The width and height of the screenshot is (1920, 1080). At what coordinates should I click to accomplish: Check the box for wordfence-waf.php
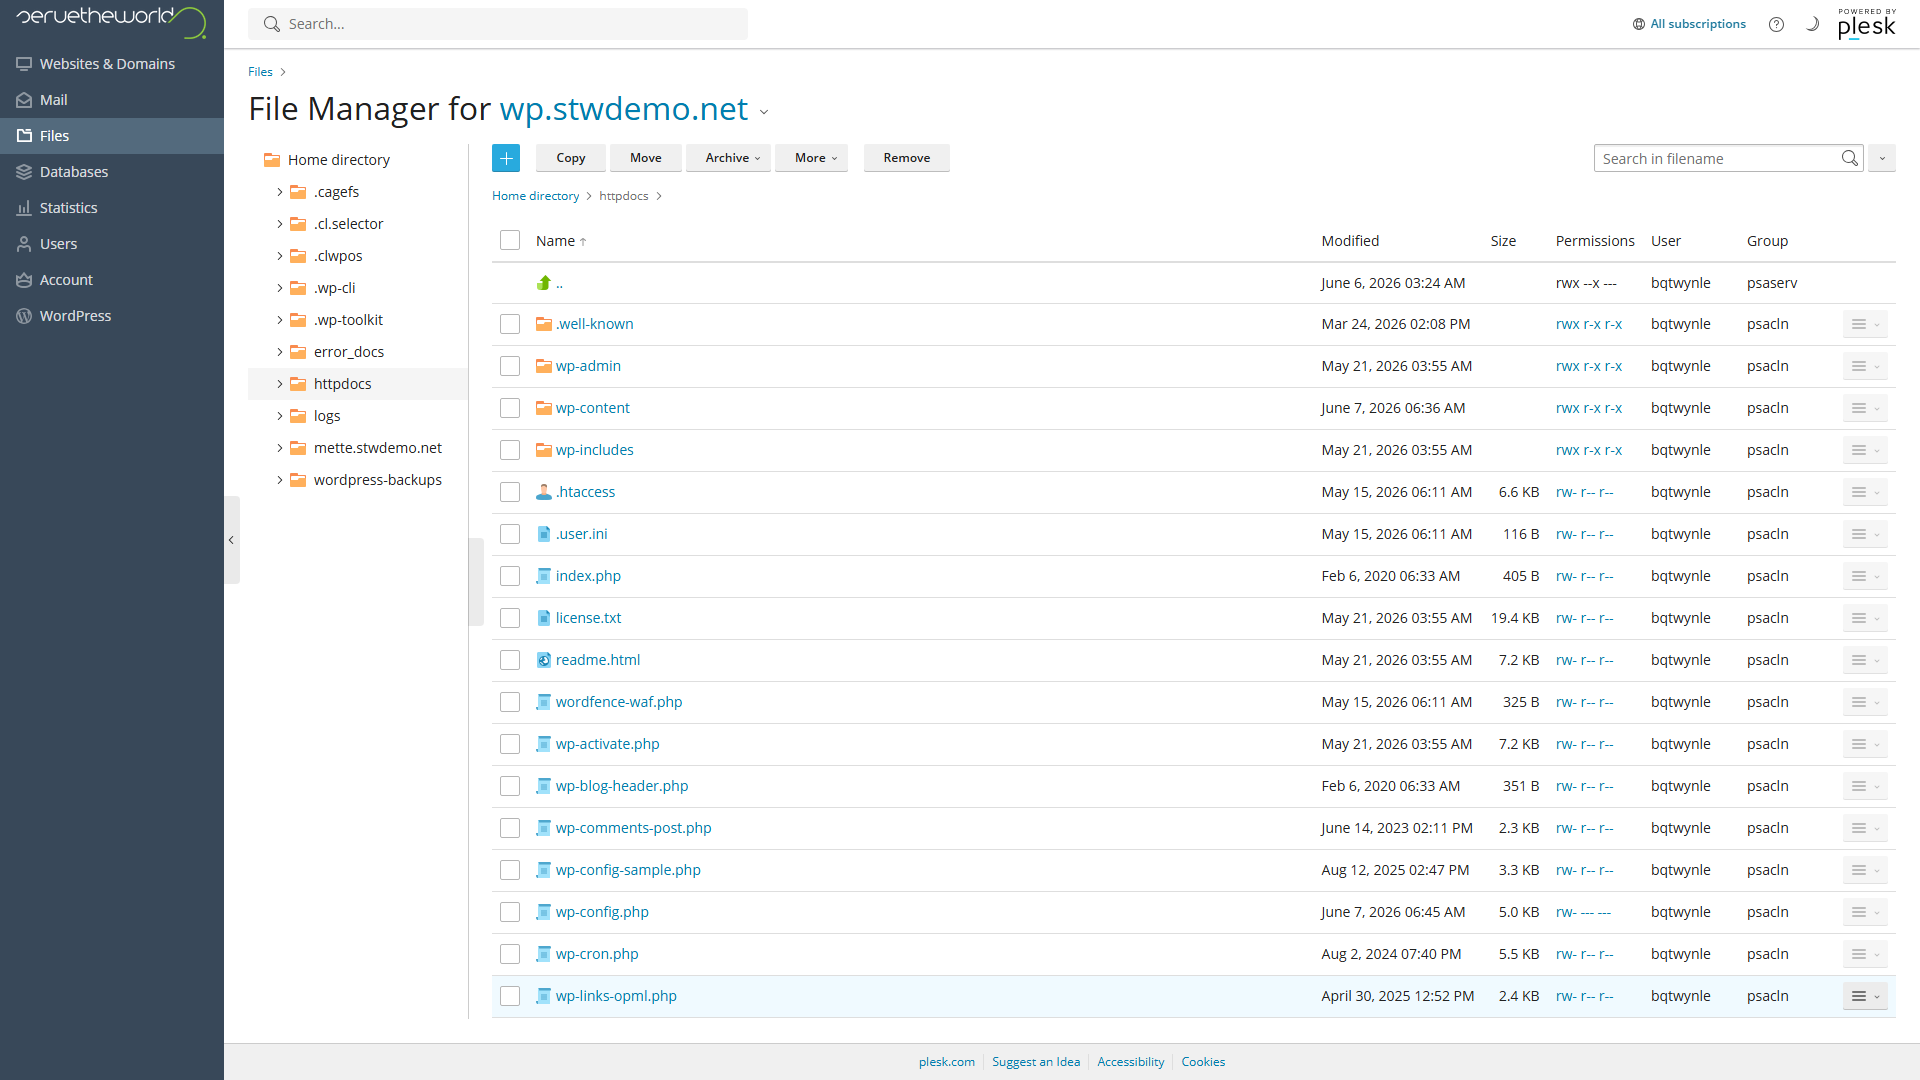tap(510, 702)
